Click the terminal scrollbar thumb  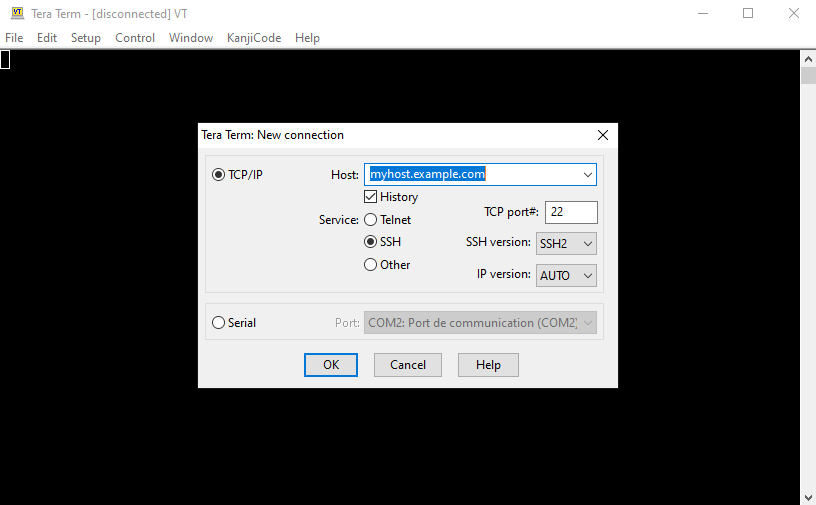pos(808,75)
